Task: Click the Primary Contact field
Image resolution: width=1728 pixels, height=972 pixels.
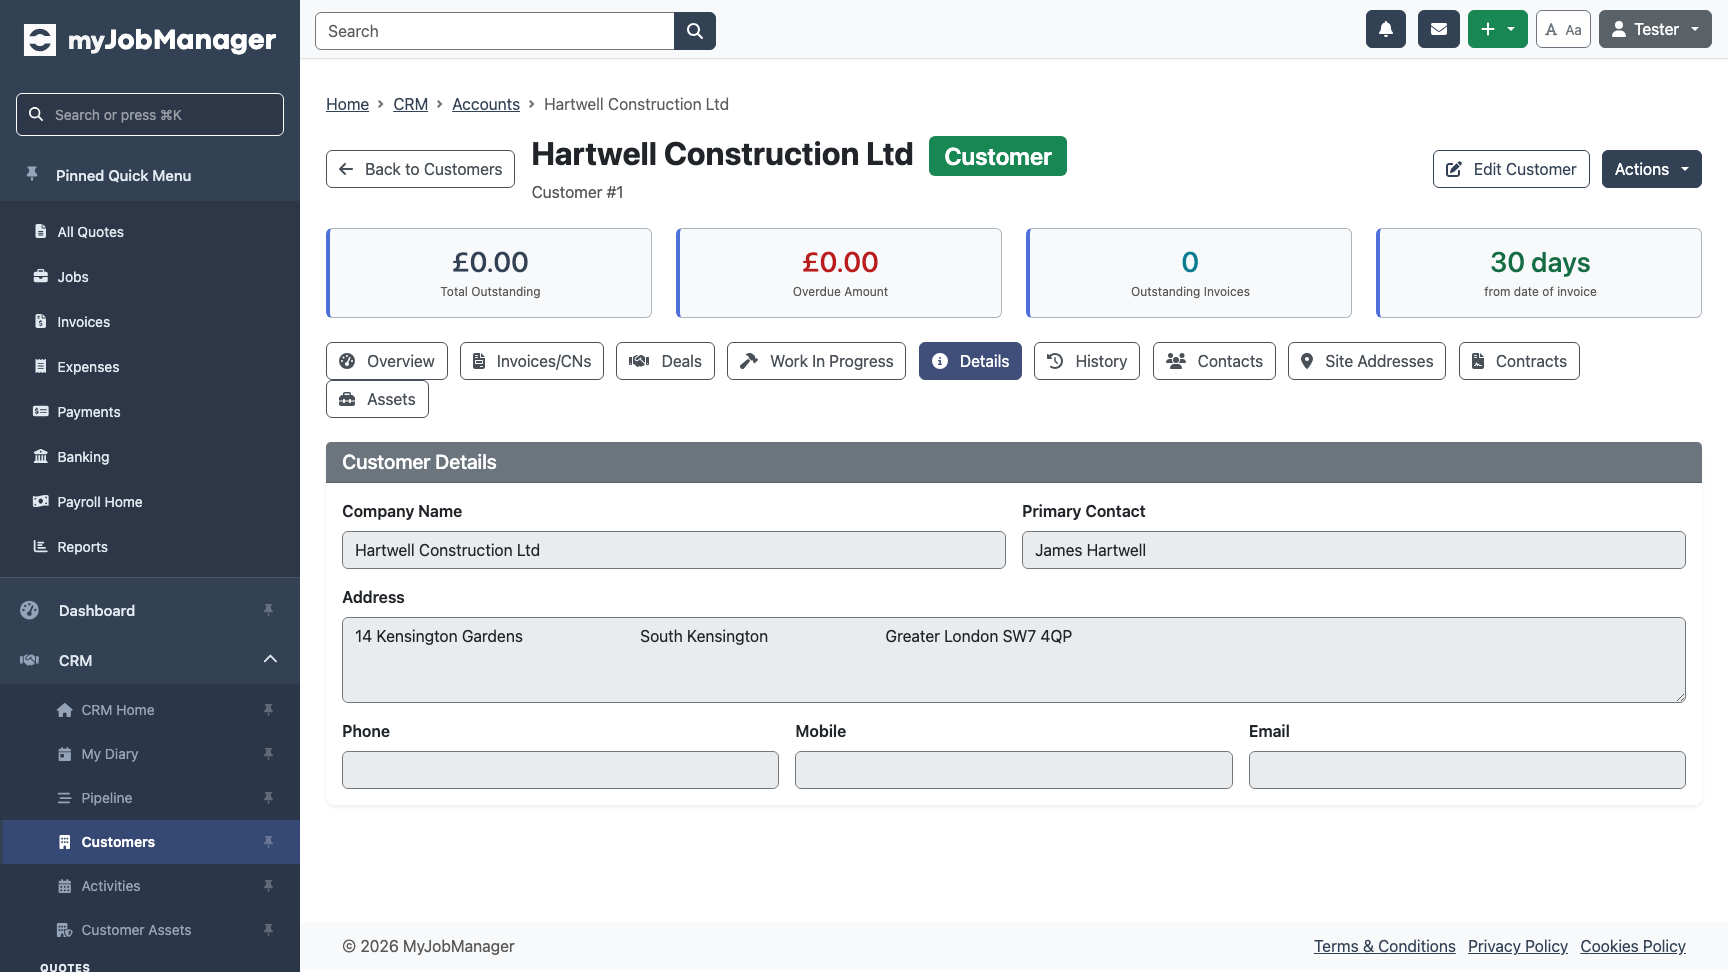Action: pyautogui.click(x=1354, y=550)
